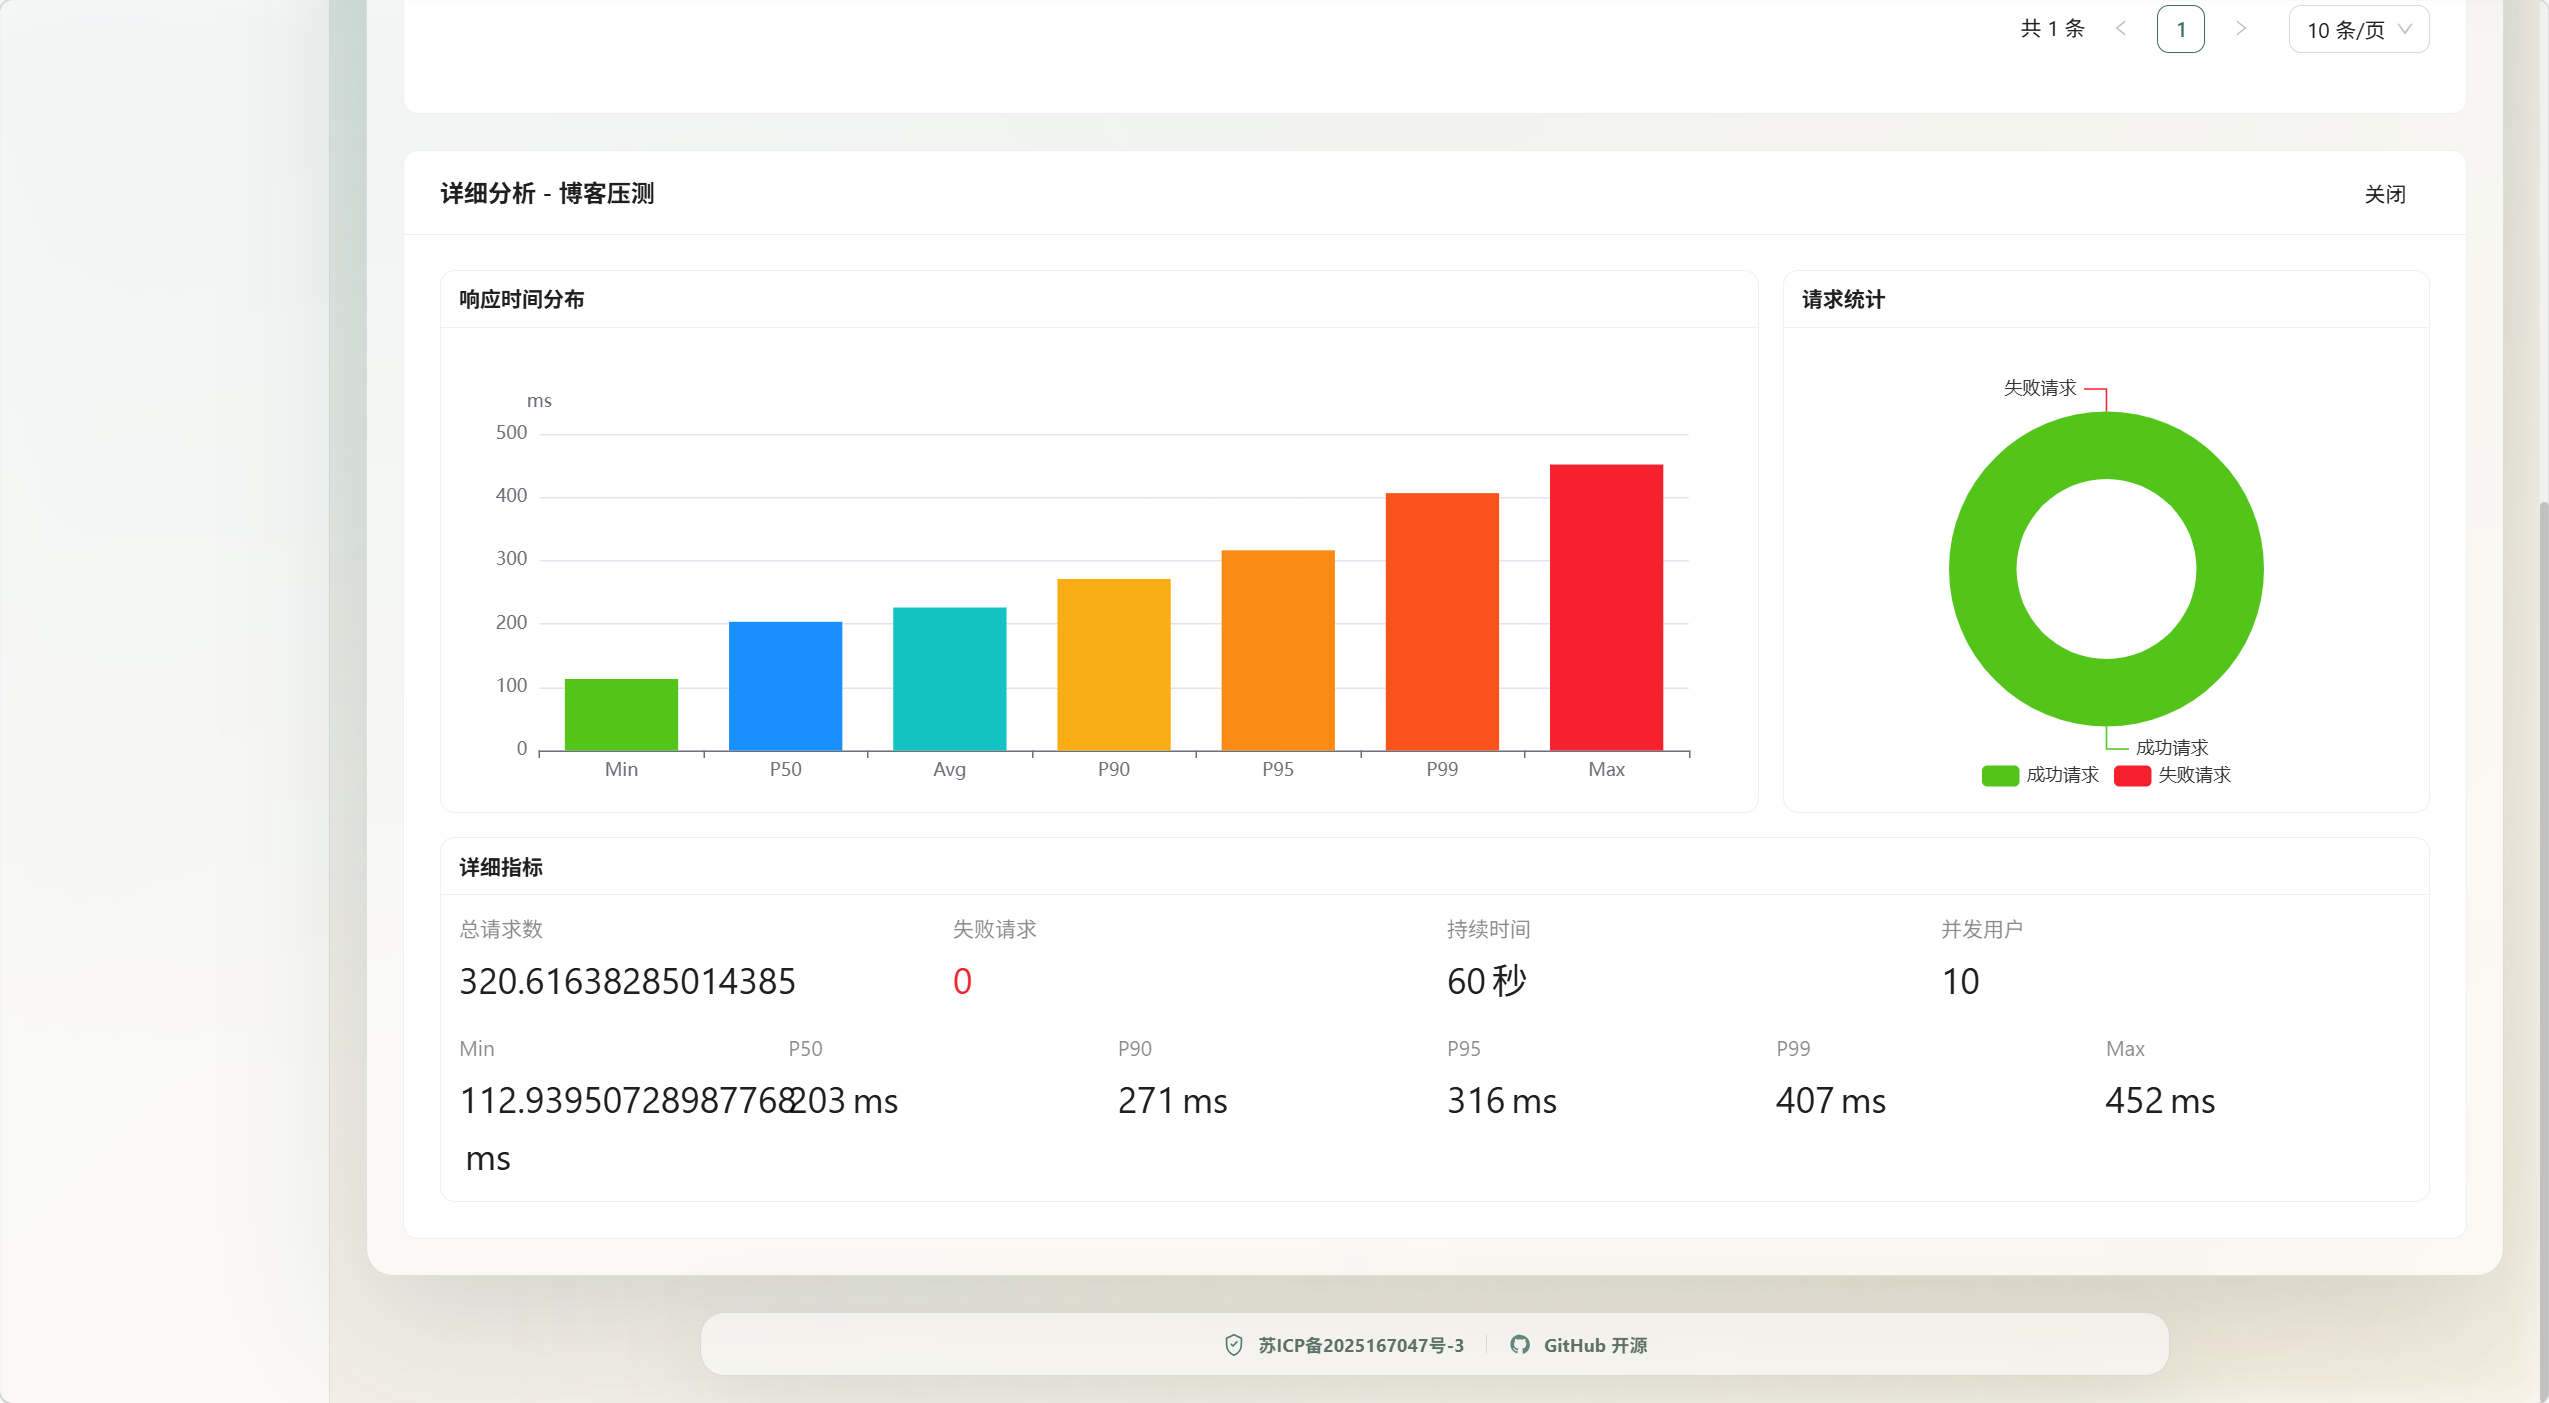The height and width of the screenshot is (1403, 2549).
Task: Click the next page arrow in pagination
Action: (2241, 29)
